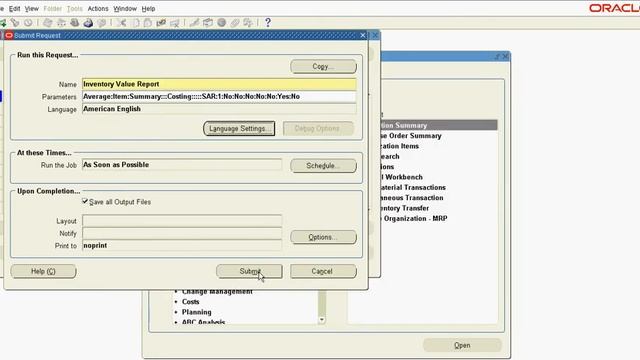Click the Navigator list scrollbar down arrow
This screenshot has height=360, width=640.
pos(322,320)
